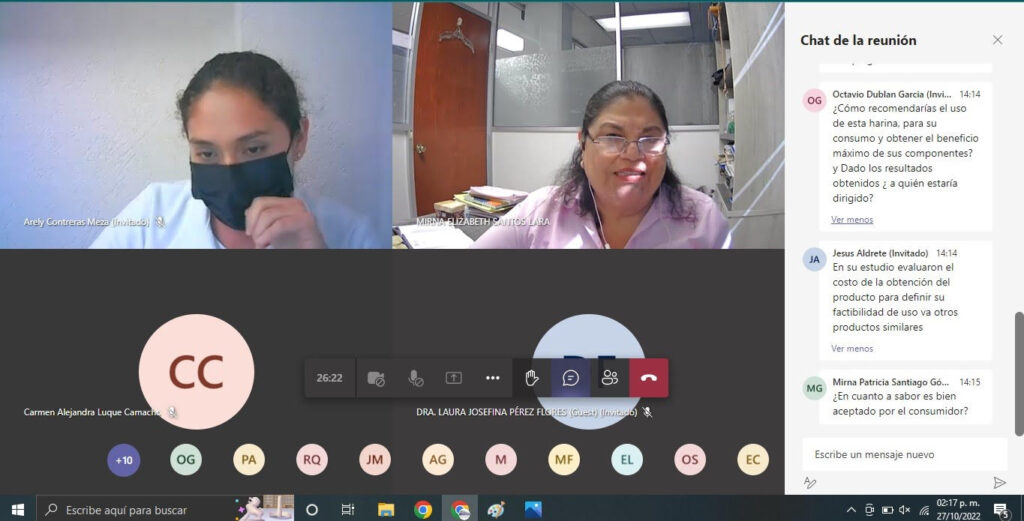This screenshot has height=521, width=1024.
Task: Expand the +10 additional participants bubble
Action: tap(124, 460)
